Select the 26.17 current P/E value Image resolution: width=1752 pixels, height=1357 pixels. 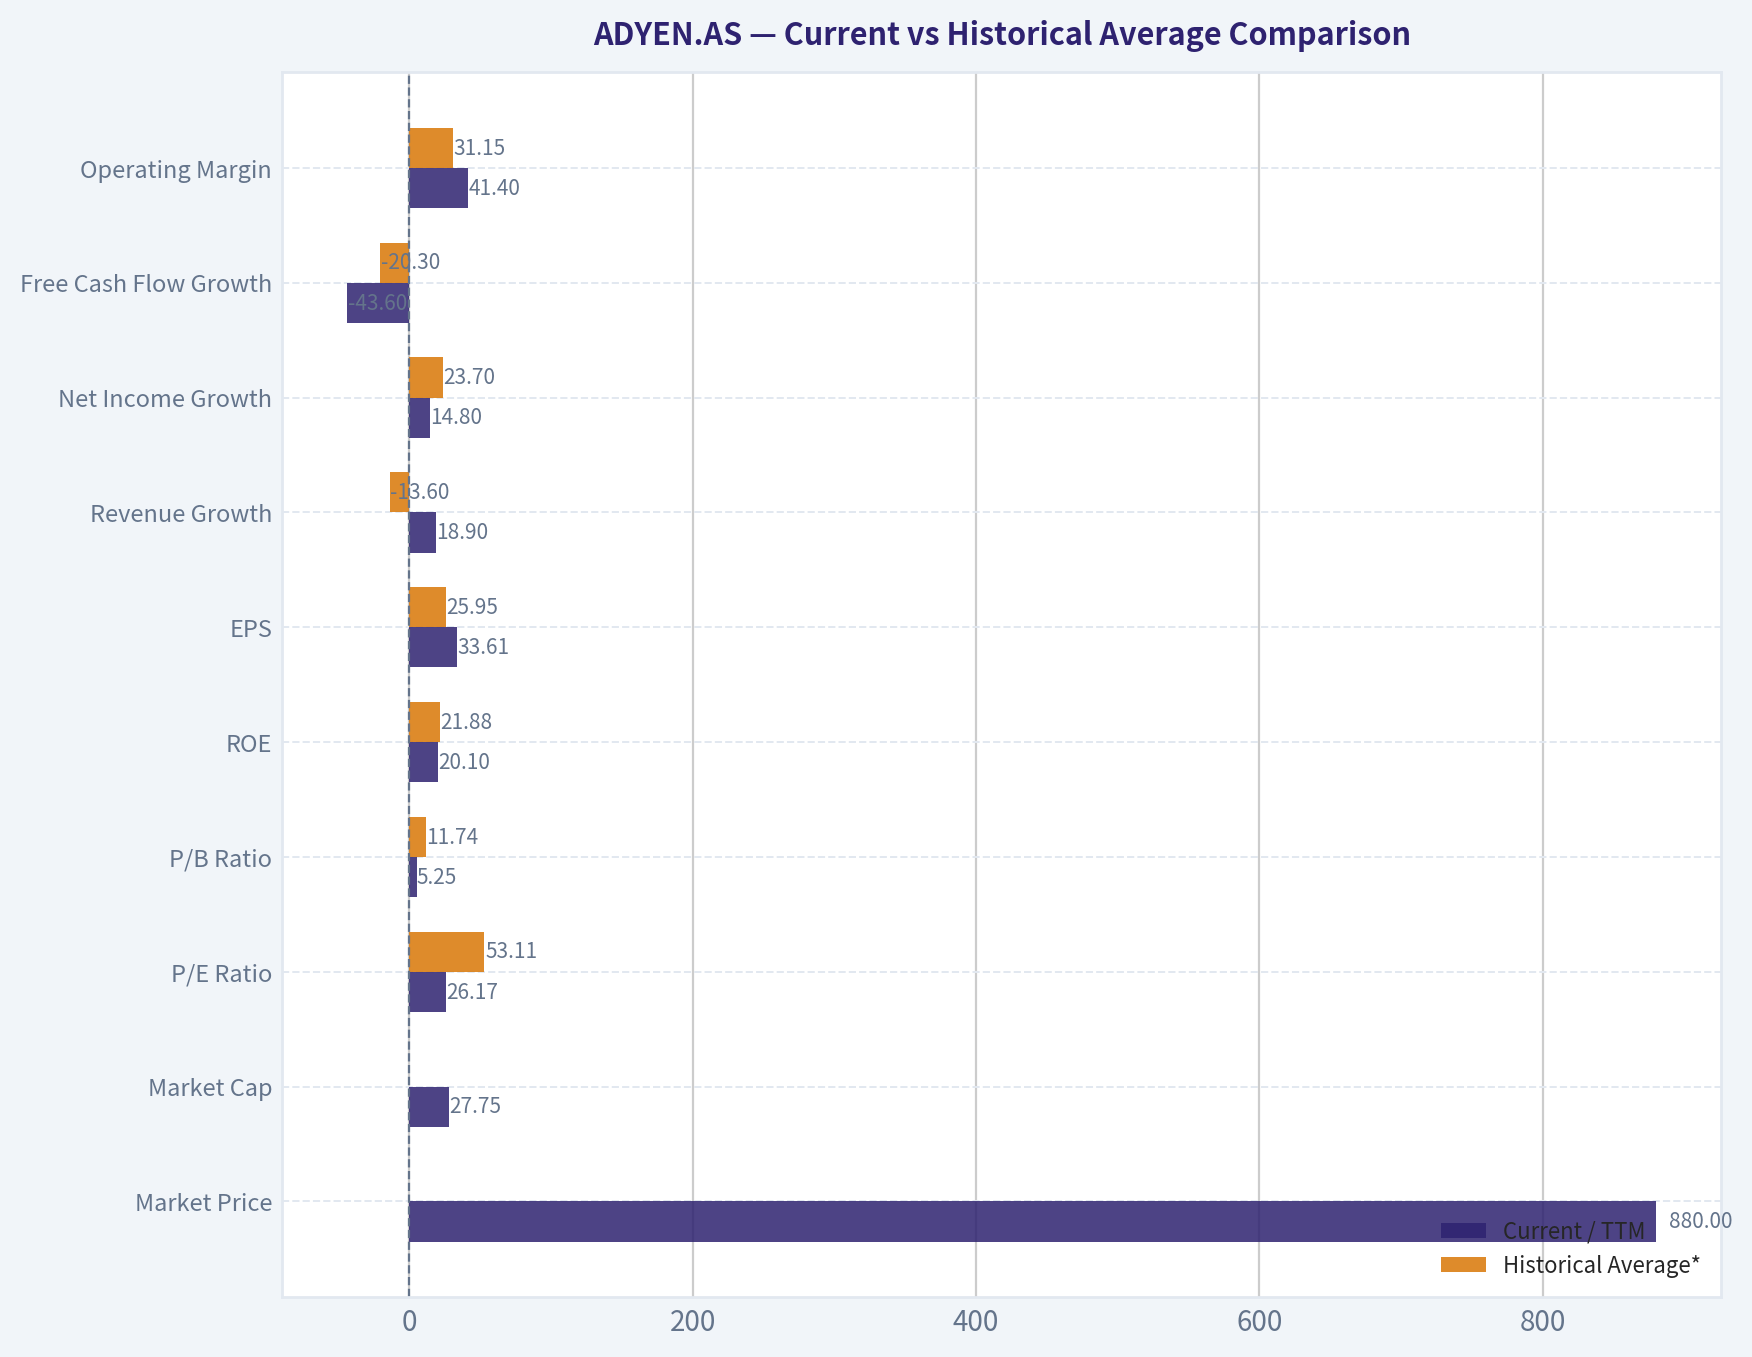coord(472,992)
